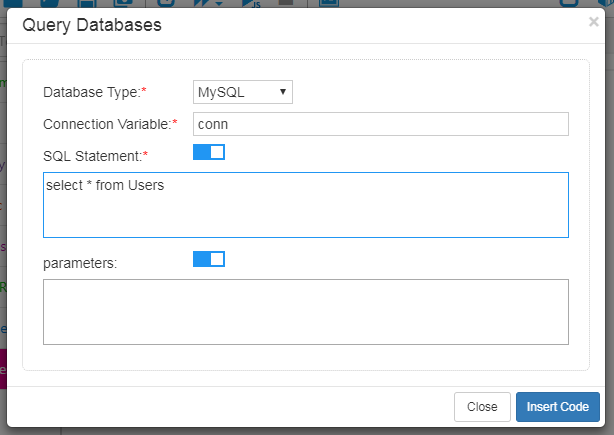The height and width of the screenshot is (435, 614).
Task: Click inside the SQL statement text area
Action: [306, 205]
